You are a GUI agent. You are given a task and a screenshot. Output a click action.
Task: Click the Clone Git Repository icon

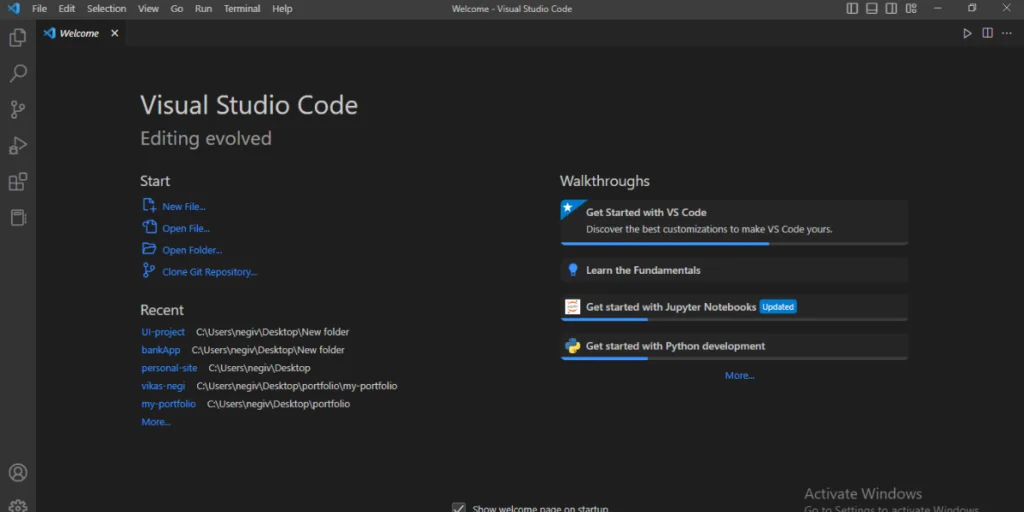(149, 270)
